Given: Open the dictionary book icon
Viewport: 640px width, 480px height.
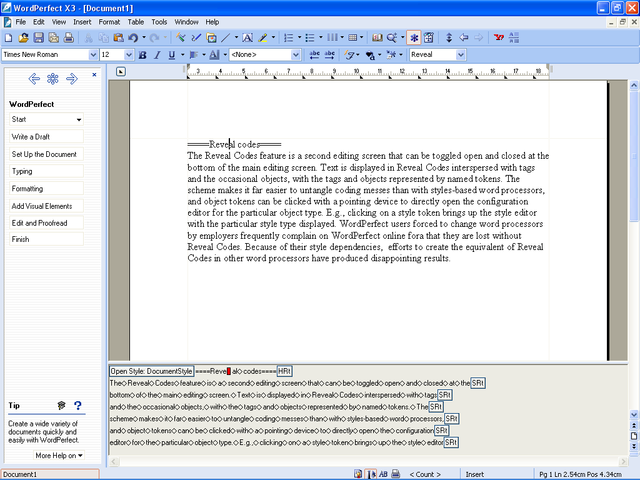Looking at the screenshot, I should tap(377, 38).
